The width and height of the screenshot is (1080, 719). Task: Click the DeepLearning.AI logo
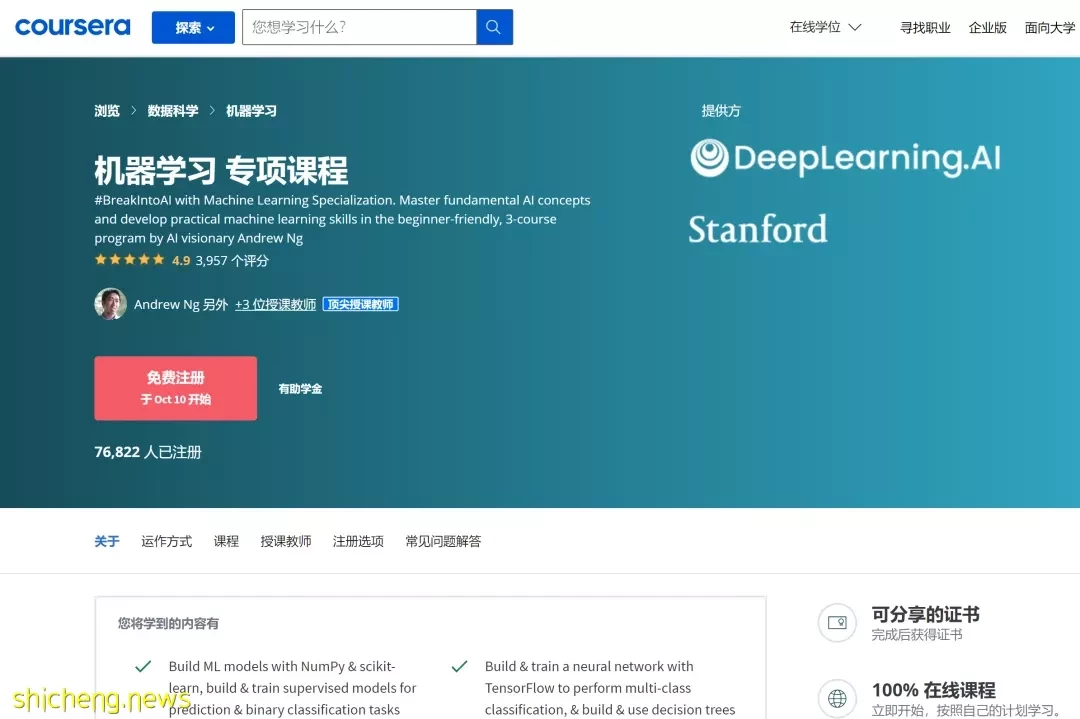pos(845,158)
